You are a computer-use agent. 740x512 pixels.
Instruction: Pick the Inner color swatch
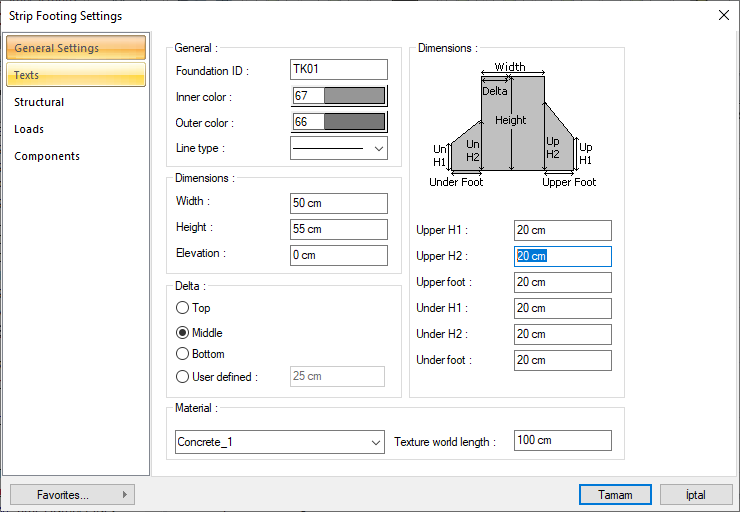[354, 96]
